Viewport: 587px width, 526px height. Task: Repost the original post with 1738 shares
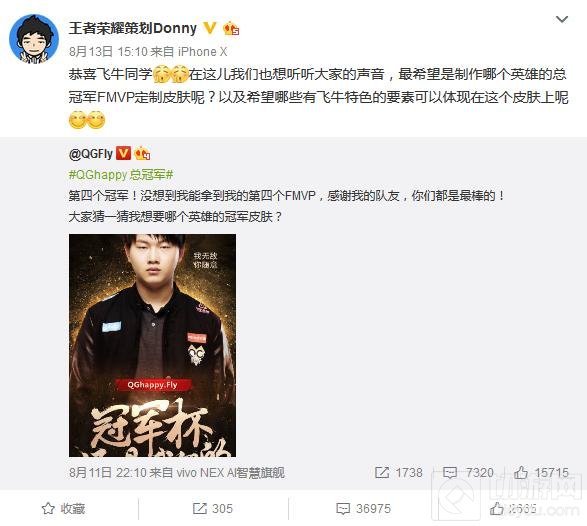click(x=399, y=472)
